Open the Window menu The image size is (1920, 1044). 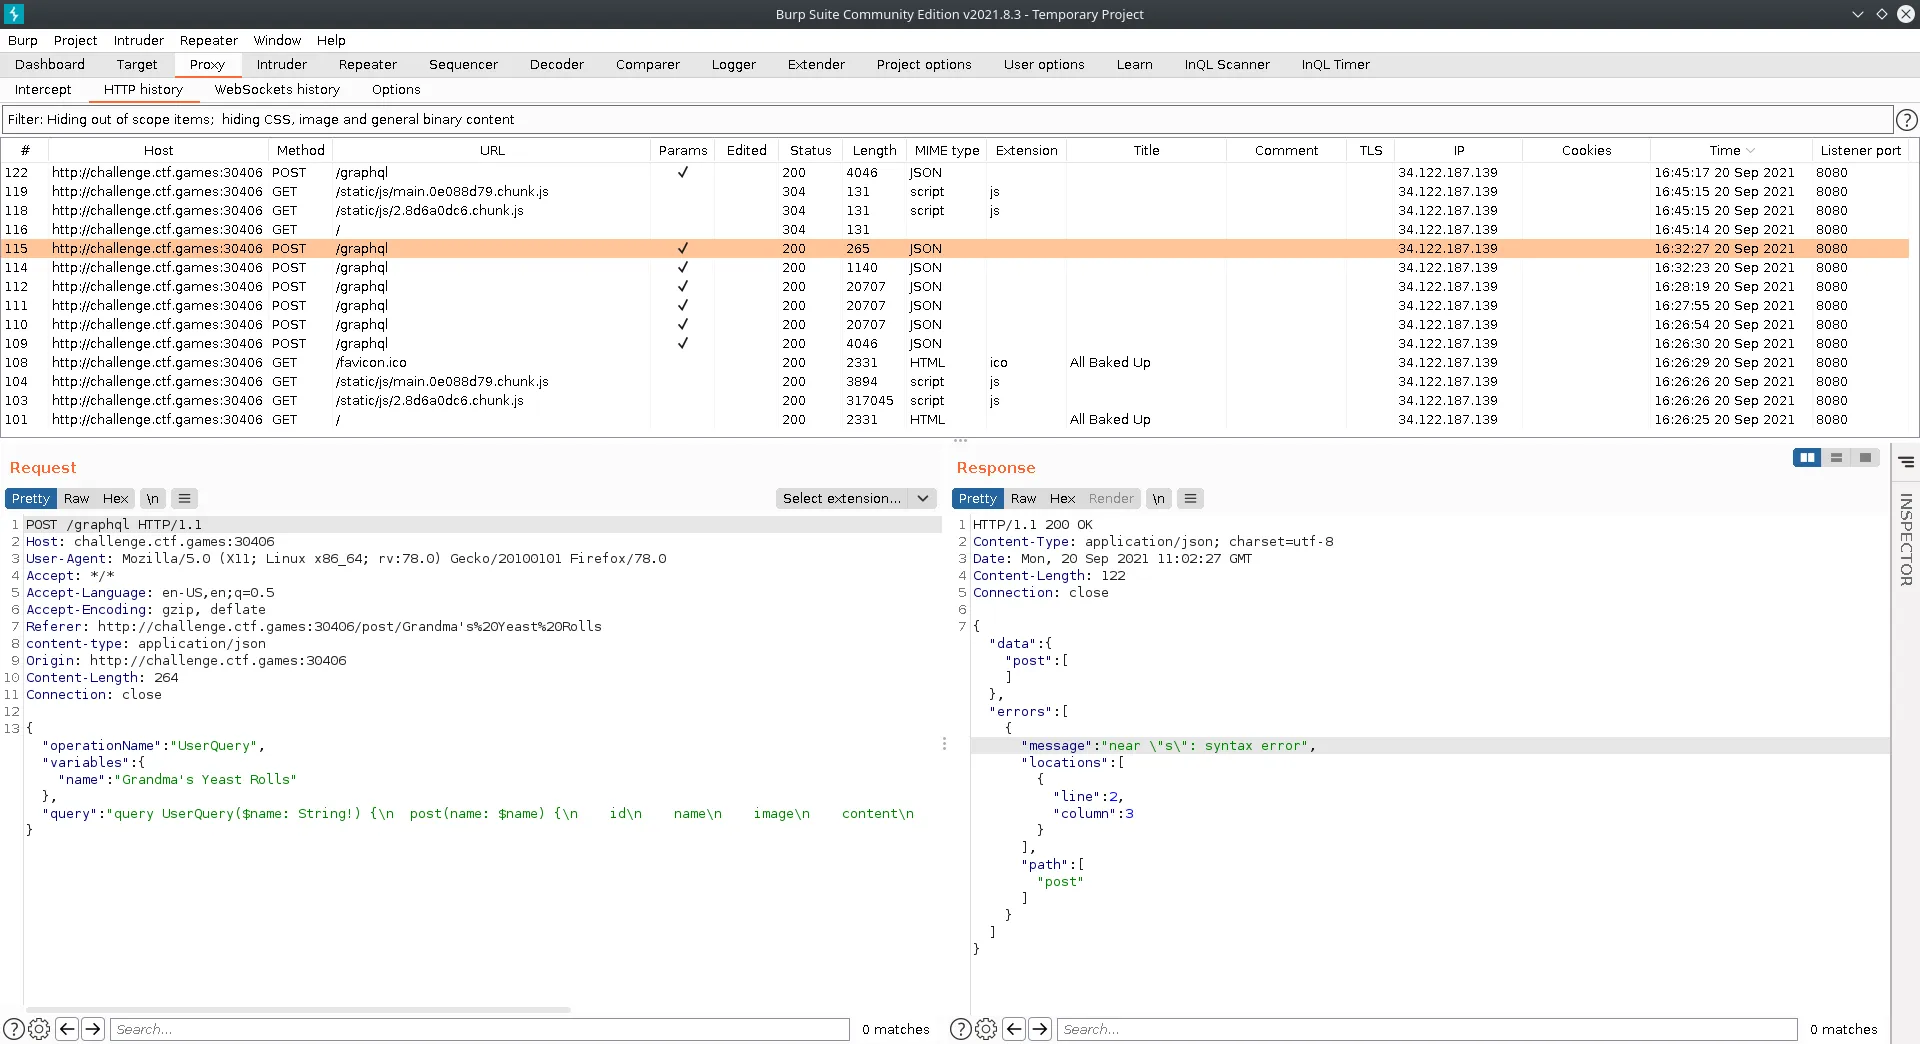pos(277,41)
